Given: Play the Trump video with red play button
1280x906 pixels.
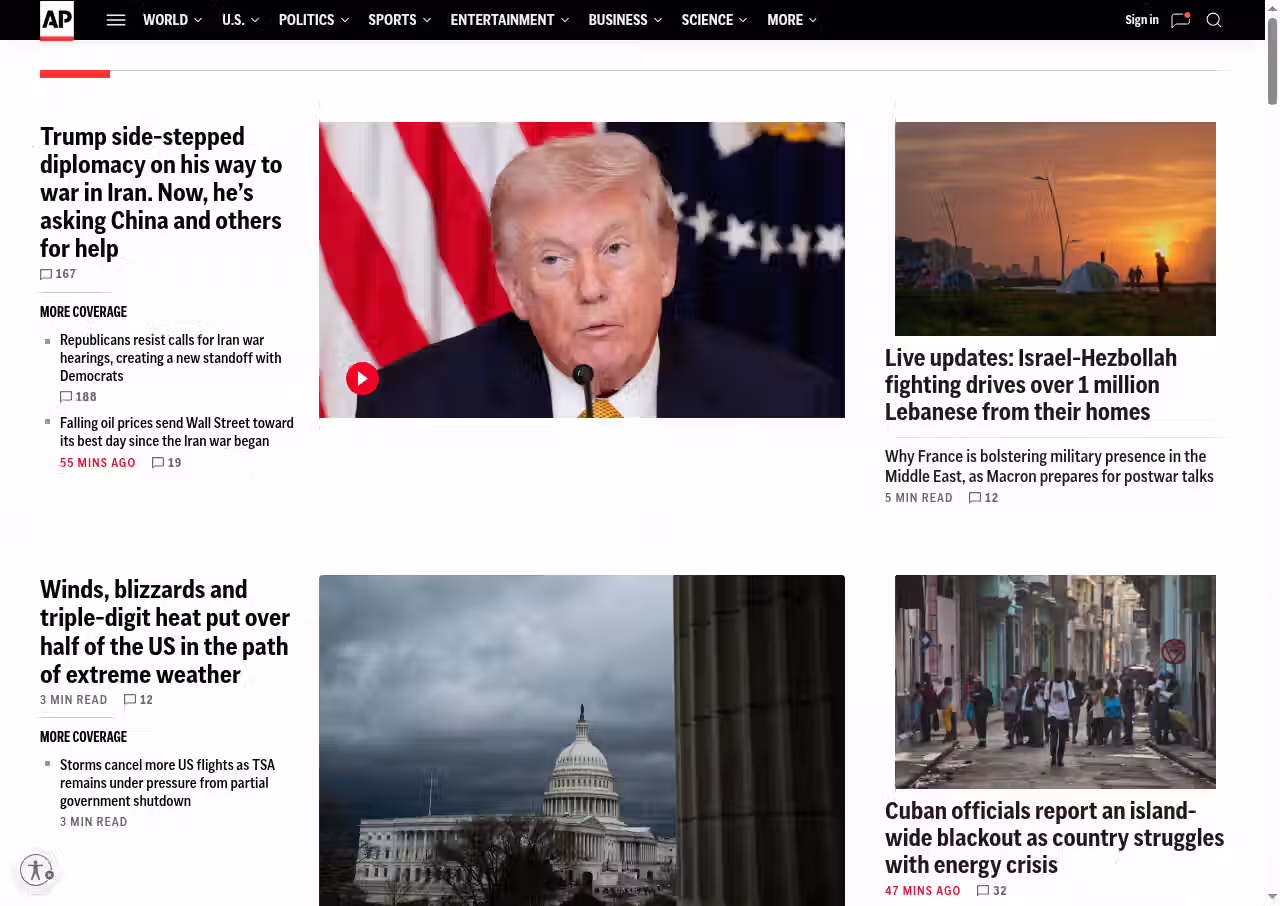Looking at the screenshot, I should (362, 378).
